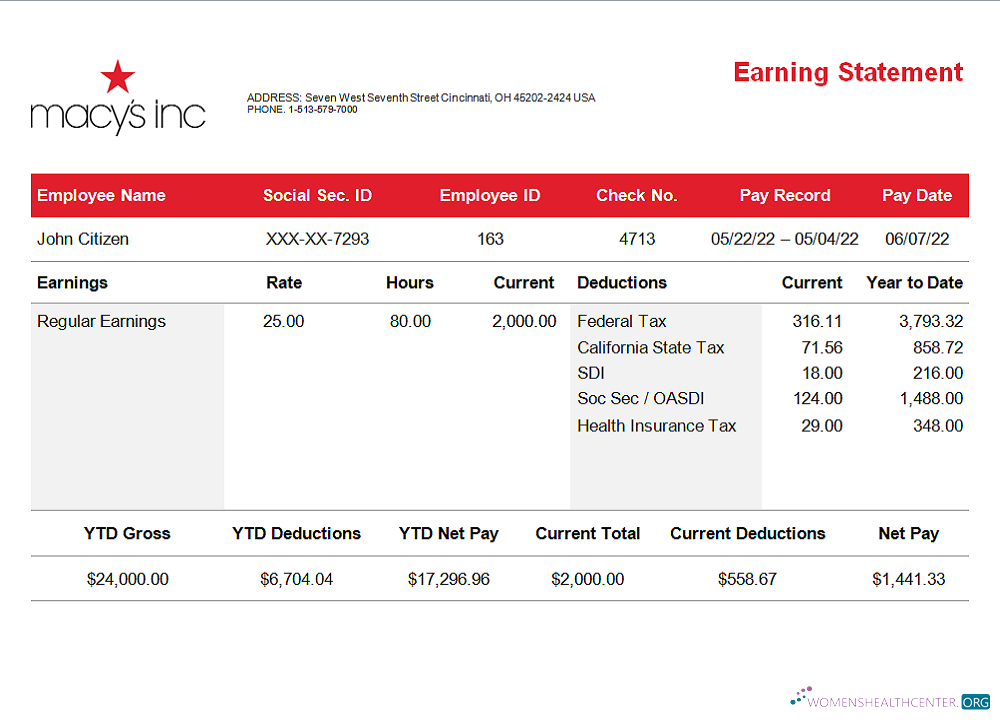The image size is (1000, 720).
Task: Click the Pay Date header
Action: point(917,195)
